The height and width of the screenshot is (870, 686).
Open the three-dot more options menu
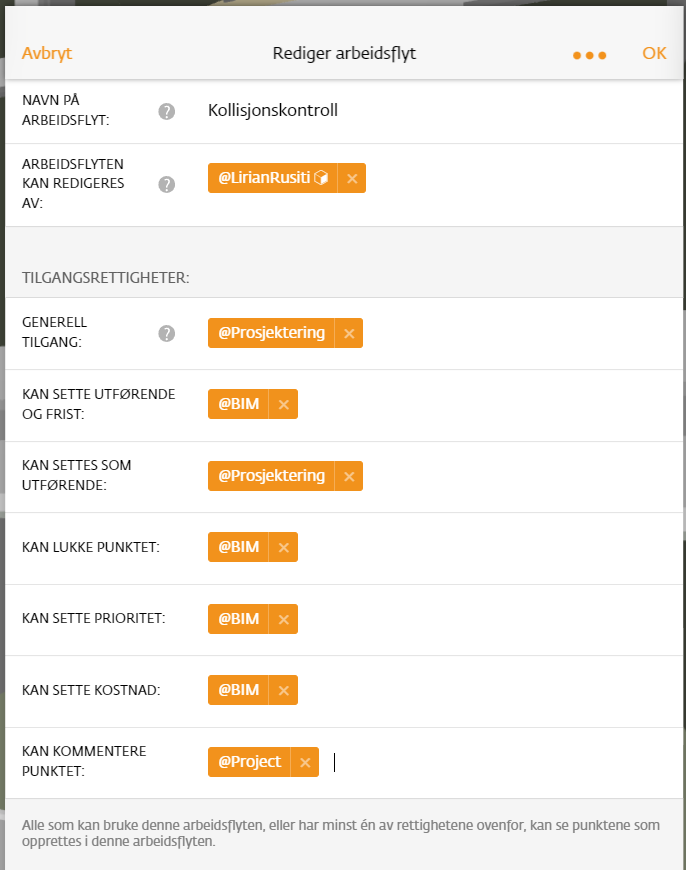click(589, 55)
